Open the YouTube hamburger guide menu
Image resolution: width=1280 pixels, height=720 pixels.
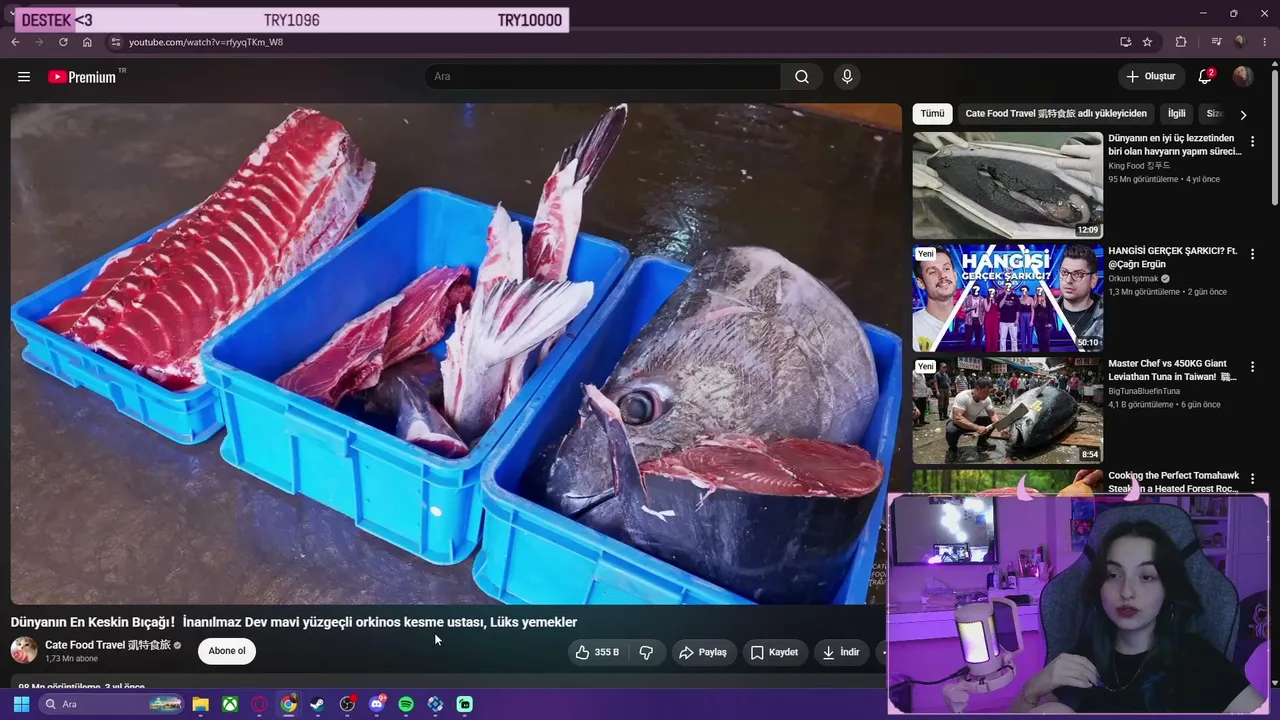pyautogui.click(x=24, y=77)
